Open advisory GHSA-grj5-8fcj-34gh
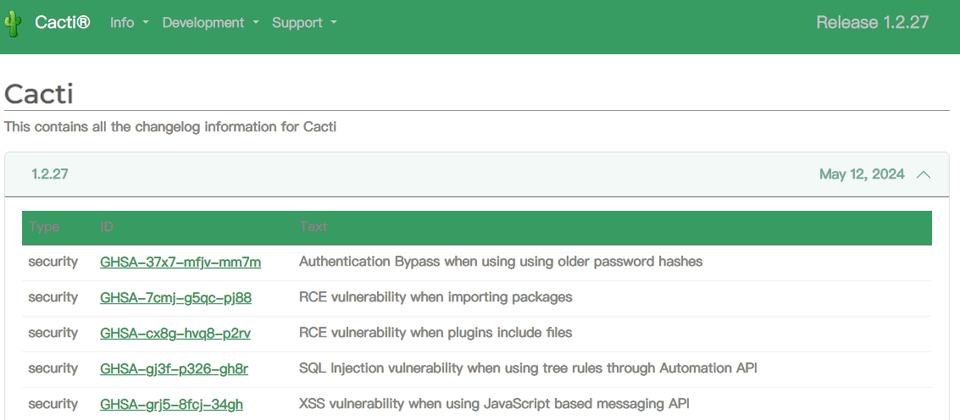 (171, 404)
